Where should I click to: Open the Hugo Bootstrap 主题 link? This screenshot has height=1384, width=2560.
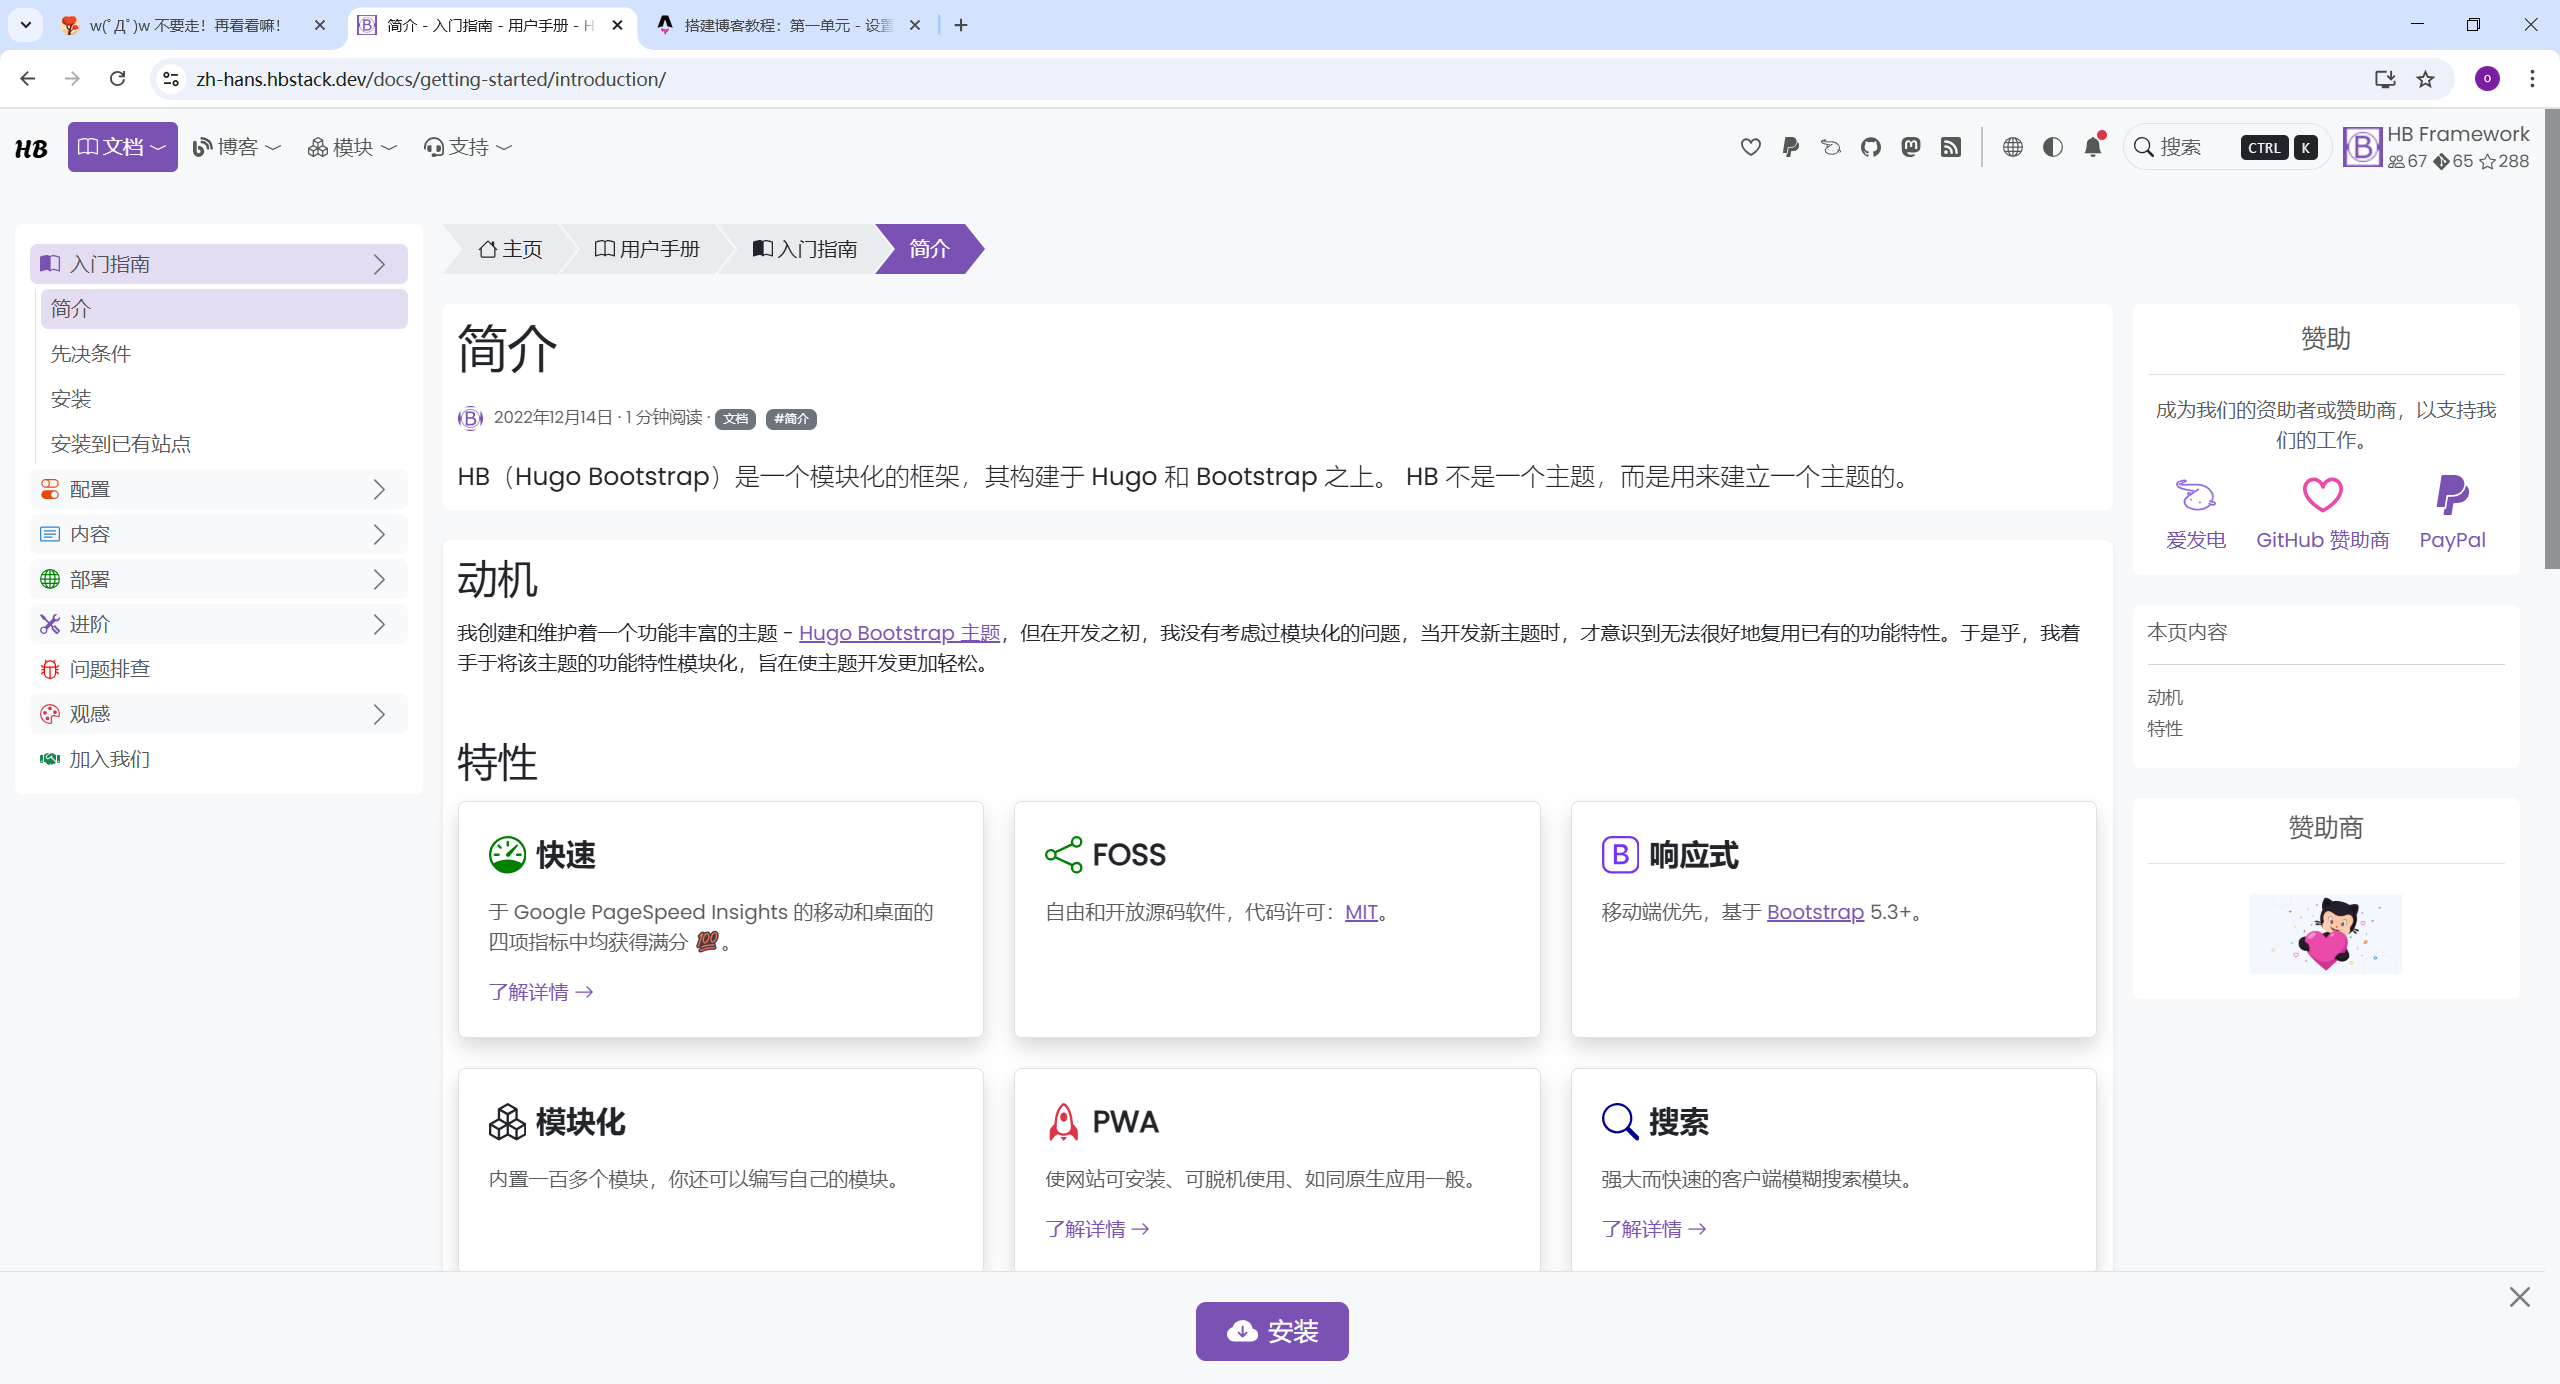[899, 633]
